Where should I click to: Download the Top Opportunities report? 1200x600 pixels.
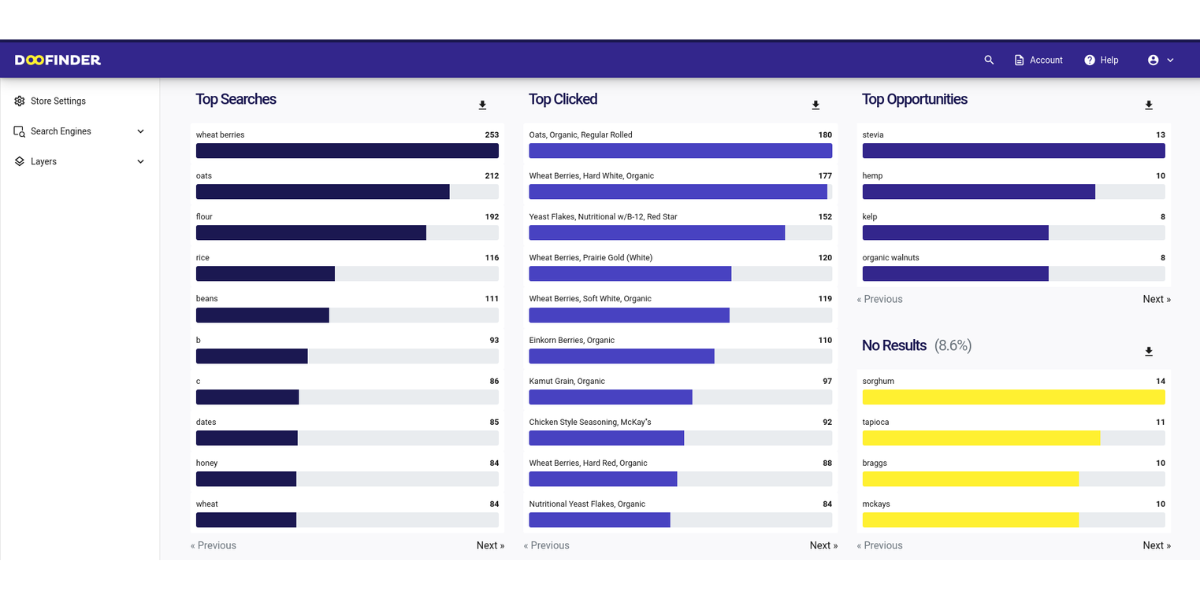click(1148, 104)
